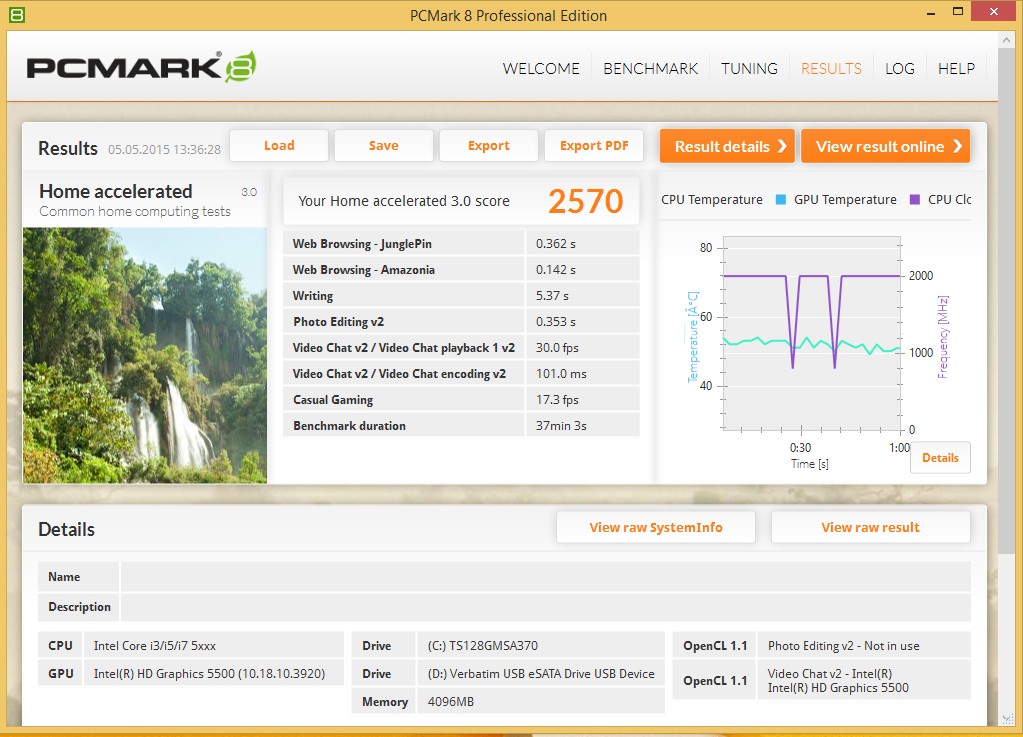The image size is (1023, 737).
Task: Click the temperature and frequency chart
Action: point(812,333)
